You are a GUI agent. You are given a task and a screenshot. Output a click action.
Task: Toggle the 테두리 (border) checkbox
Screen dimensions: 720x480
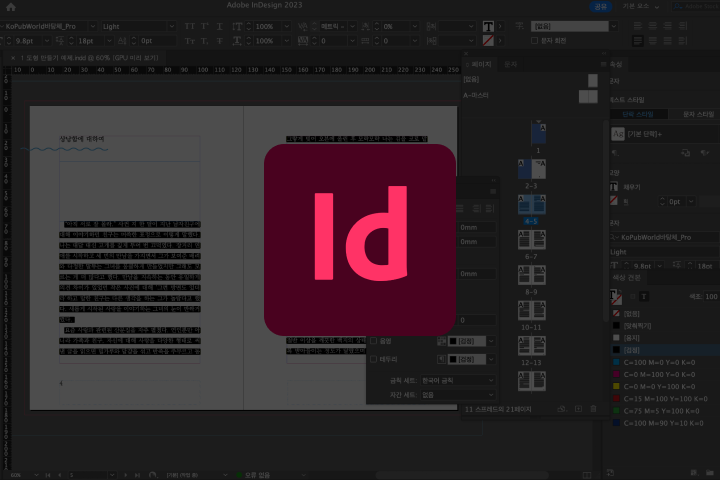pyautogui.click(x=373, y=359)
